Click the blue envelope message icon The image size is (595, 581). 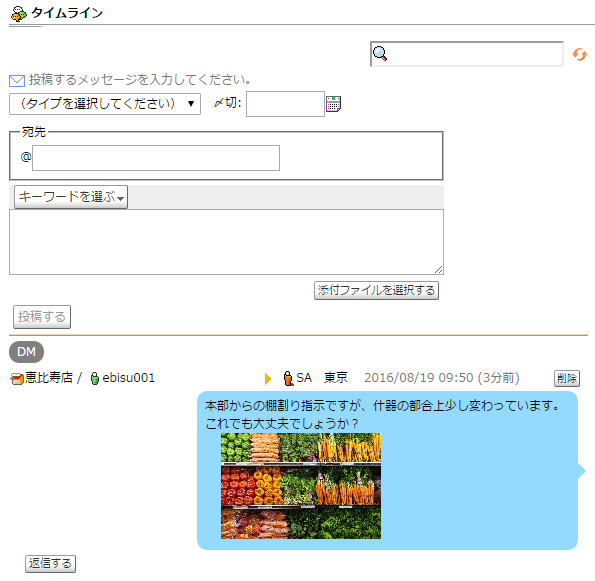point(17,80)
